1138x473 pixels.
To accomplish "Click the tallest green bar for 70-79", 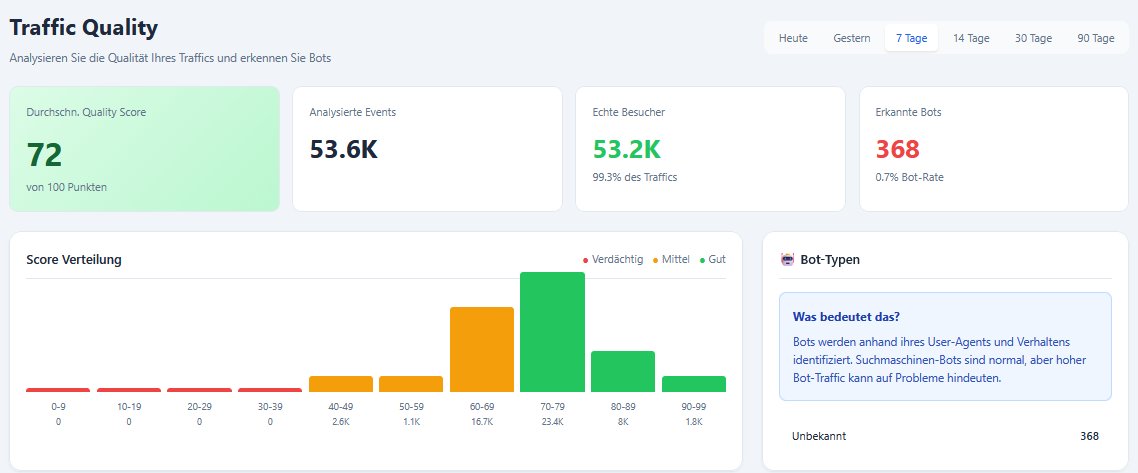I will pyautogui.click(x=552, y=332).
